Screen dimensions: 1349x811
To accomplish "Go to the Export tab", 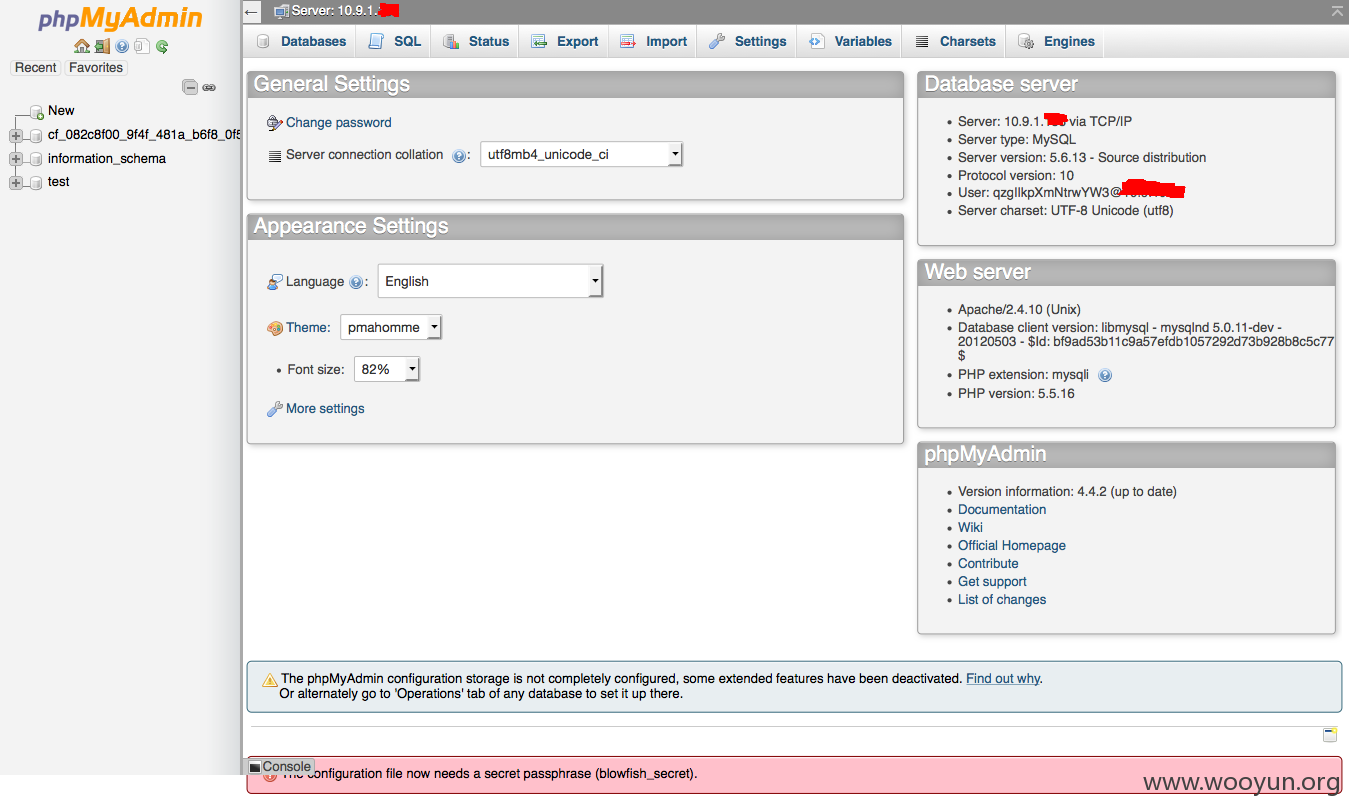I will tap(565, 41).
